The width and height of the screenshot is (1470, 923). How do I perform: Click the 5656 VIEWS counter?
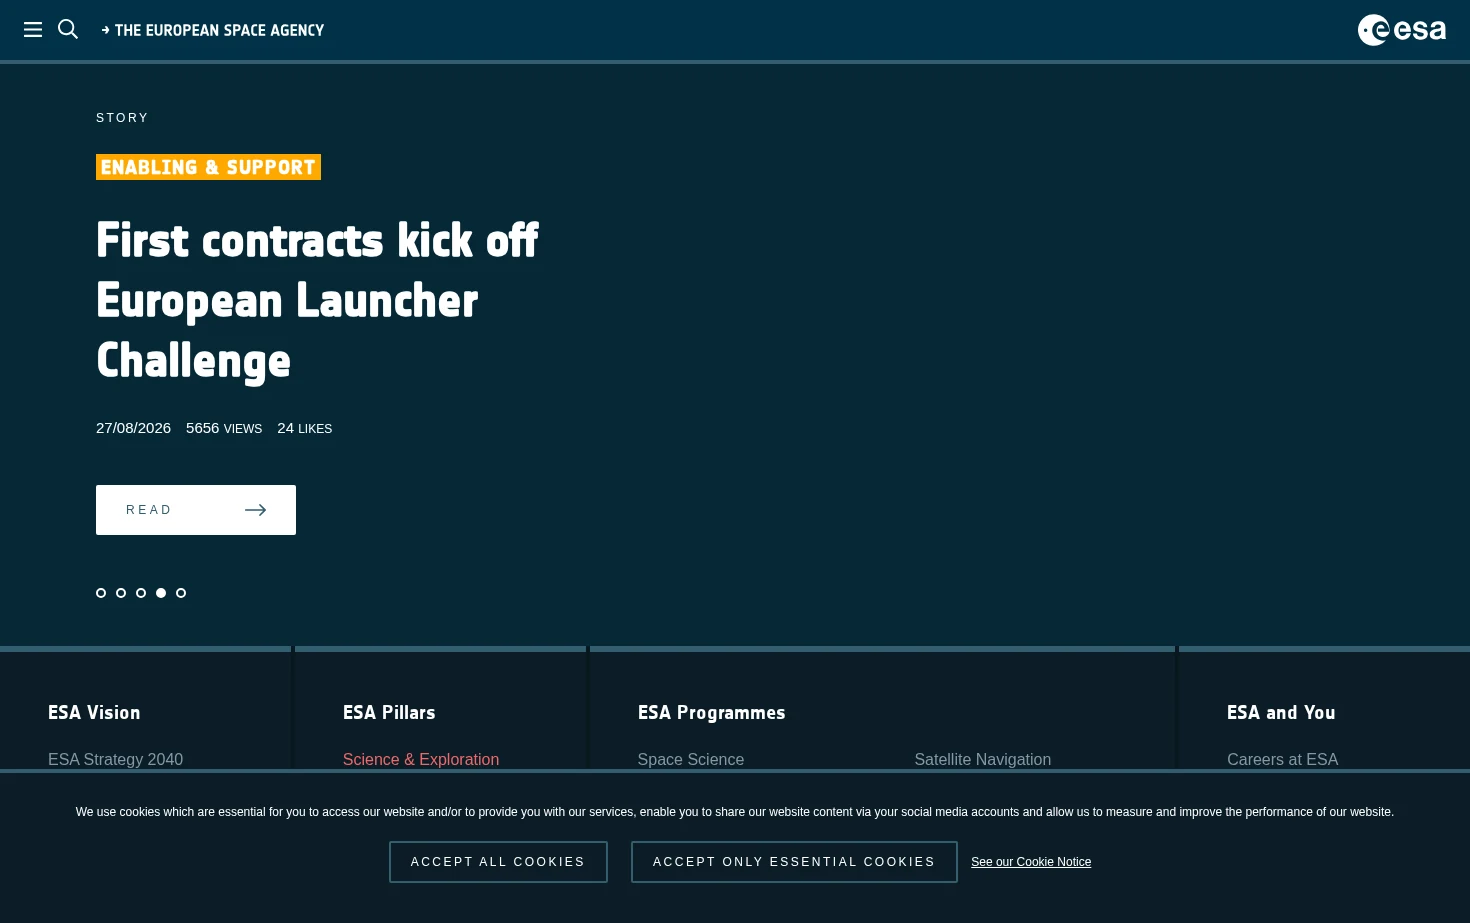[x=224, y=428]
